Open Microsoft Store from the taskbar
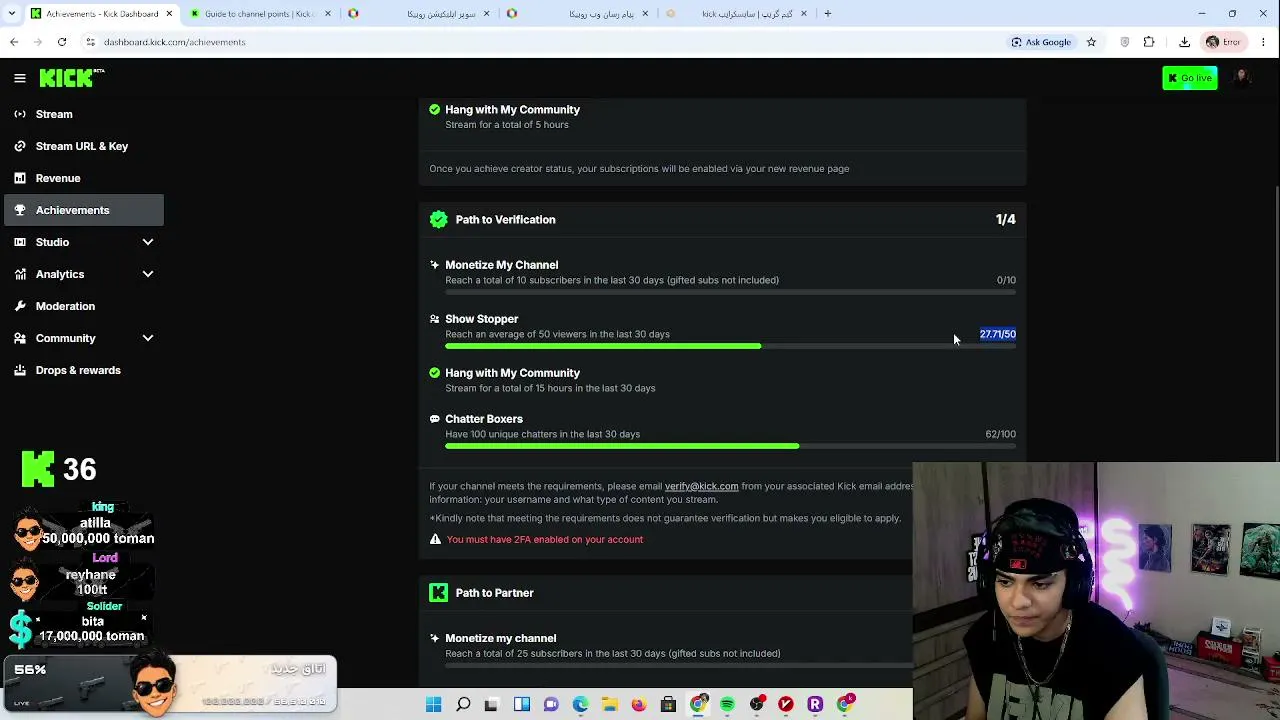The width and height of the screenshot is (1280, 720). click(x=668, y=705)
